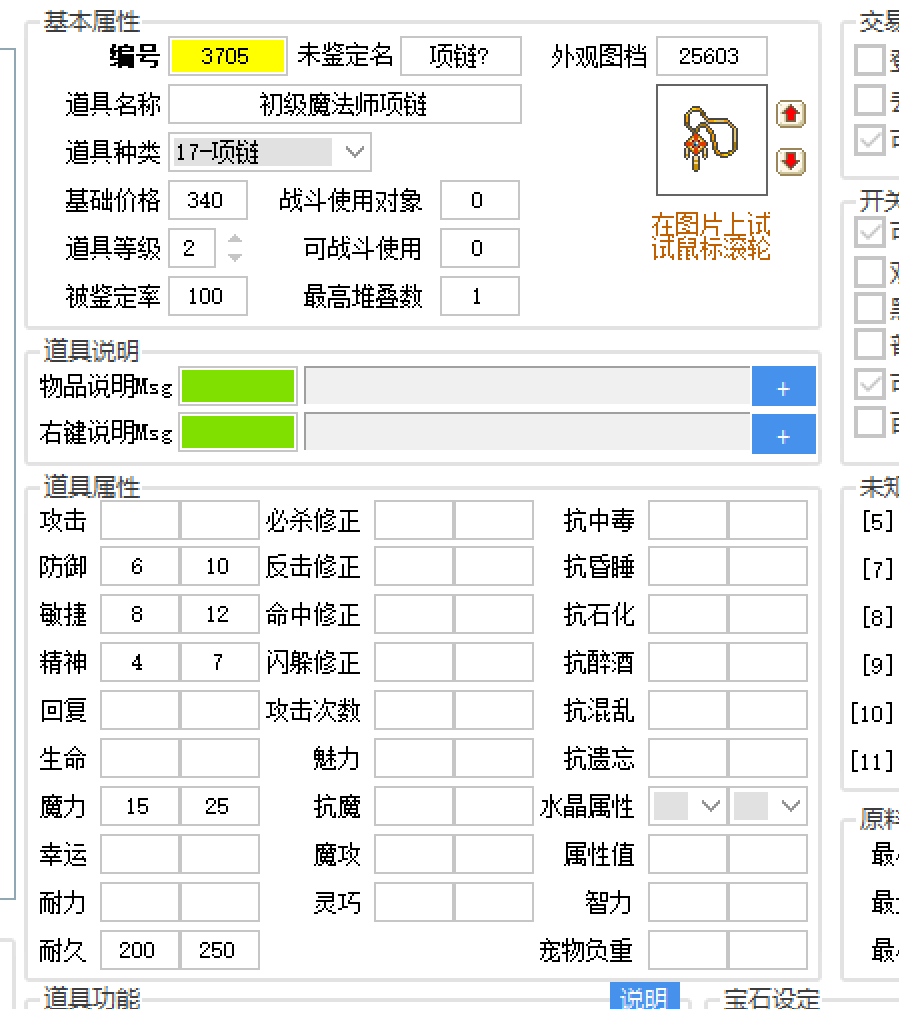
Task: Click the first 攻击 input field
Action: pos(140,520)
